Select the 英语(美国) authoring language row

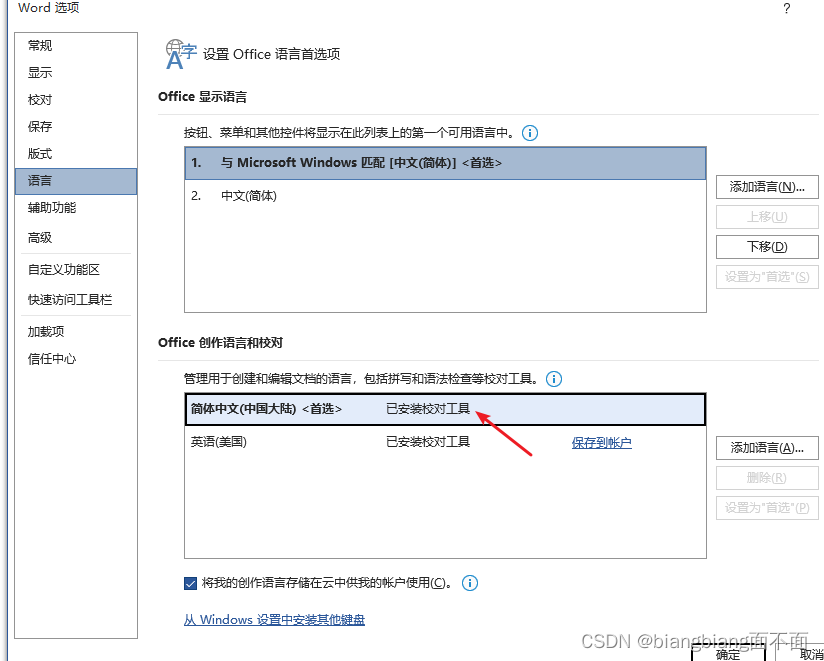(x=445, y=442)
